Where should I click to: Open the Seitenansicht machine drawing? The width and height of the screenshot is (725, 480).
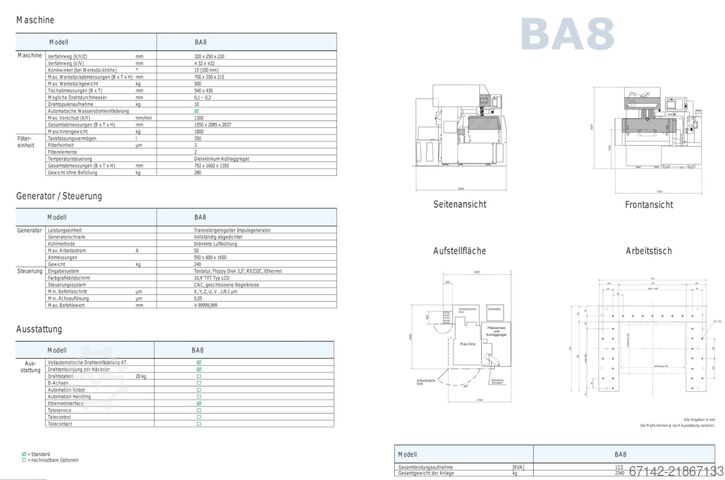(460, 136)
